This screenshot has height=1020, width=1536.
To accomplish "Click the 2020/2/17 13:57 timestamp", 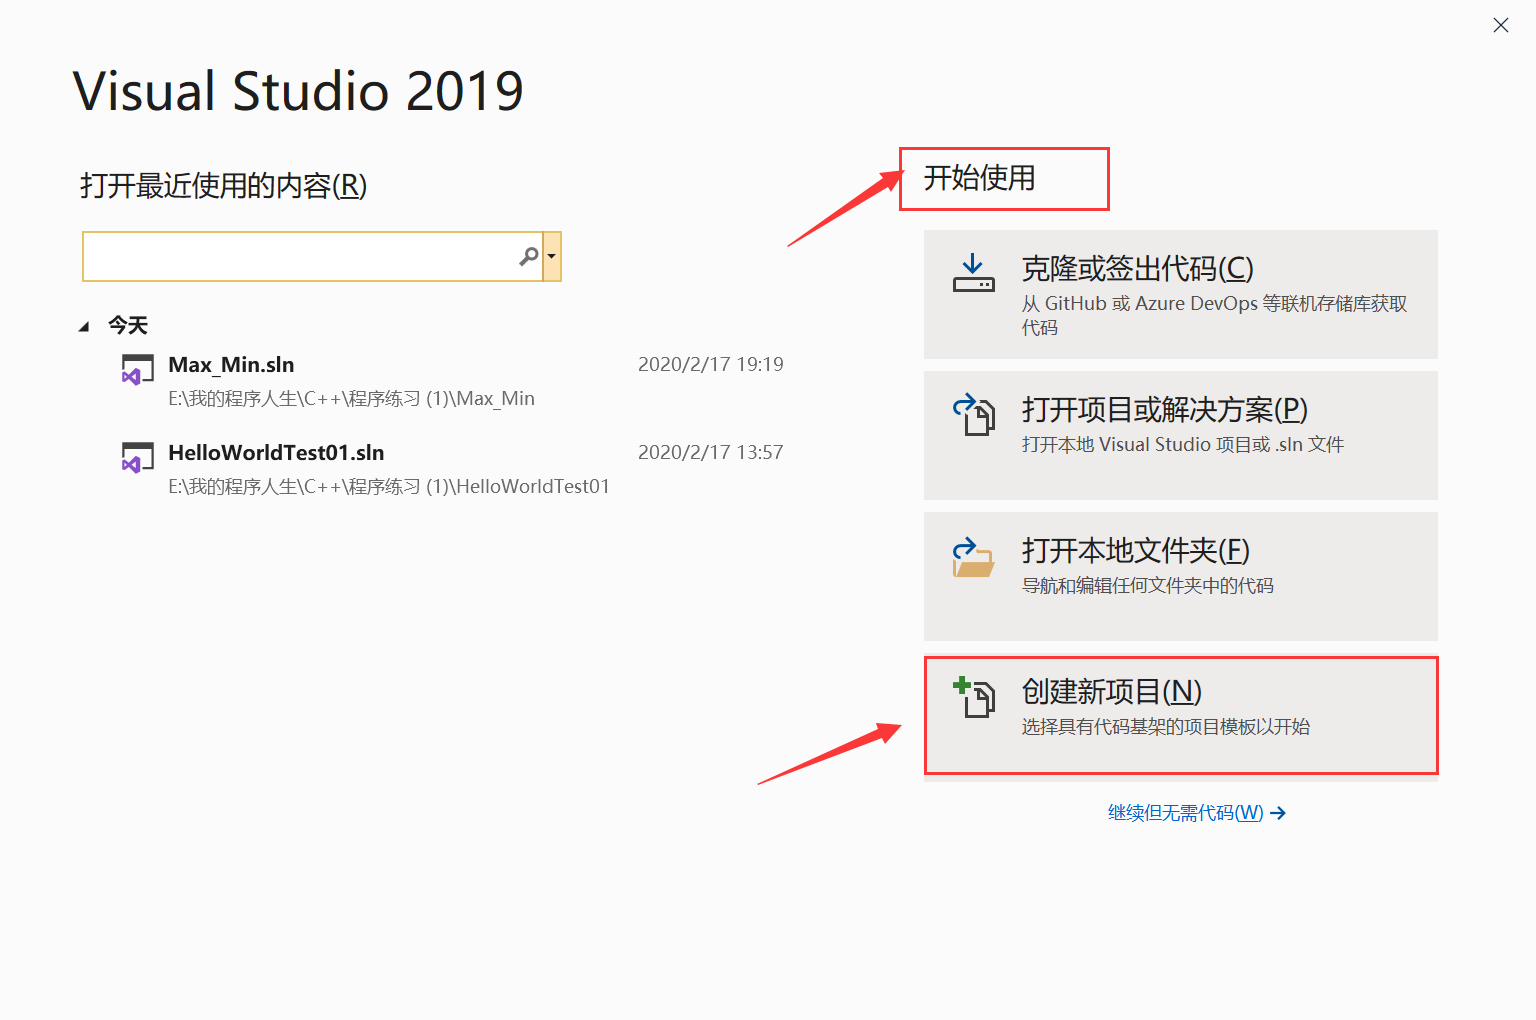I will click(x=710, y=452).
